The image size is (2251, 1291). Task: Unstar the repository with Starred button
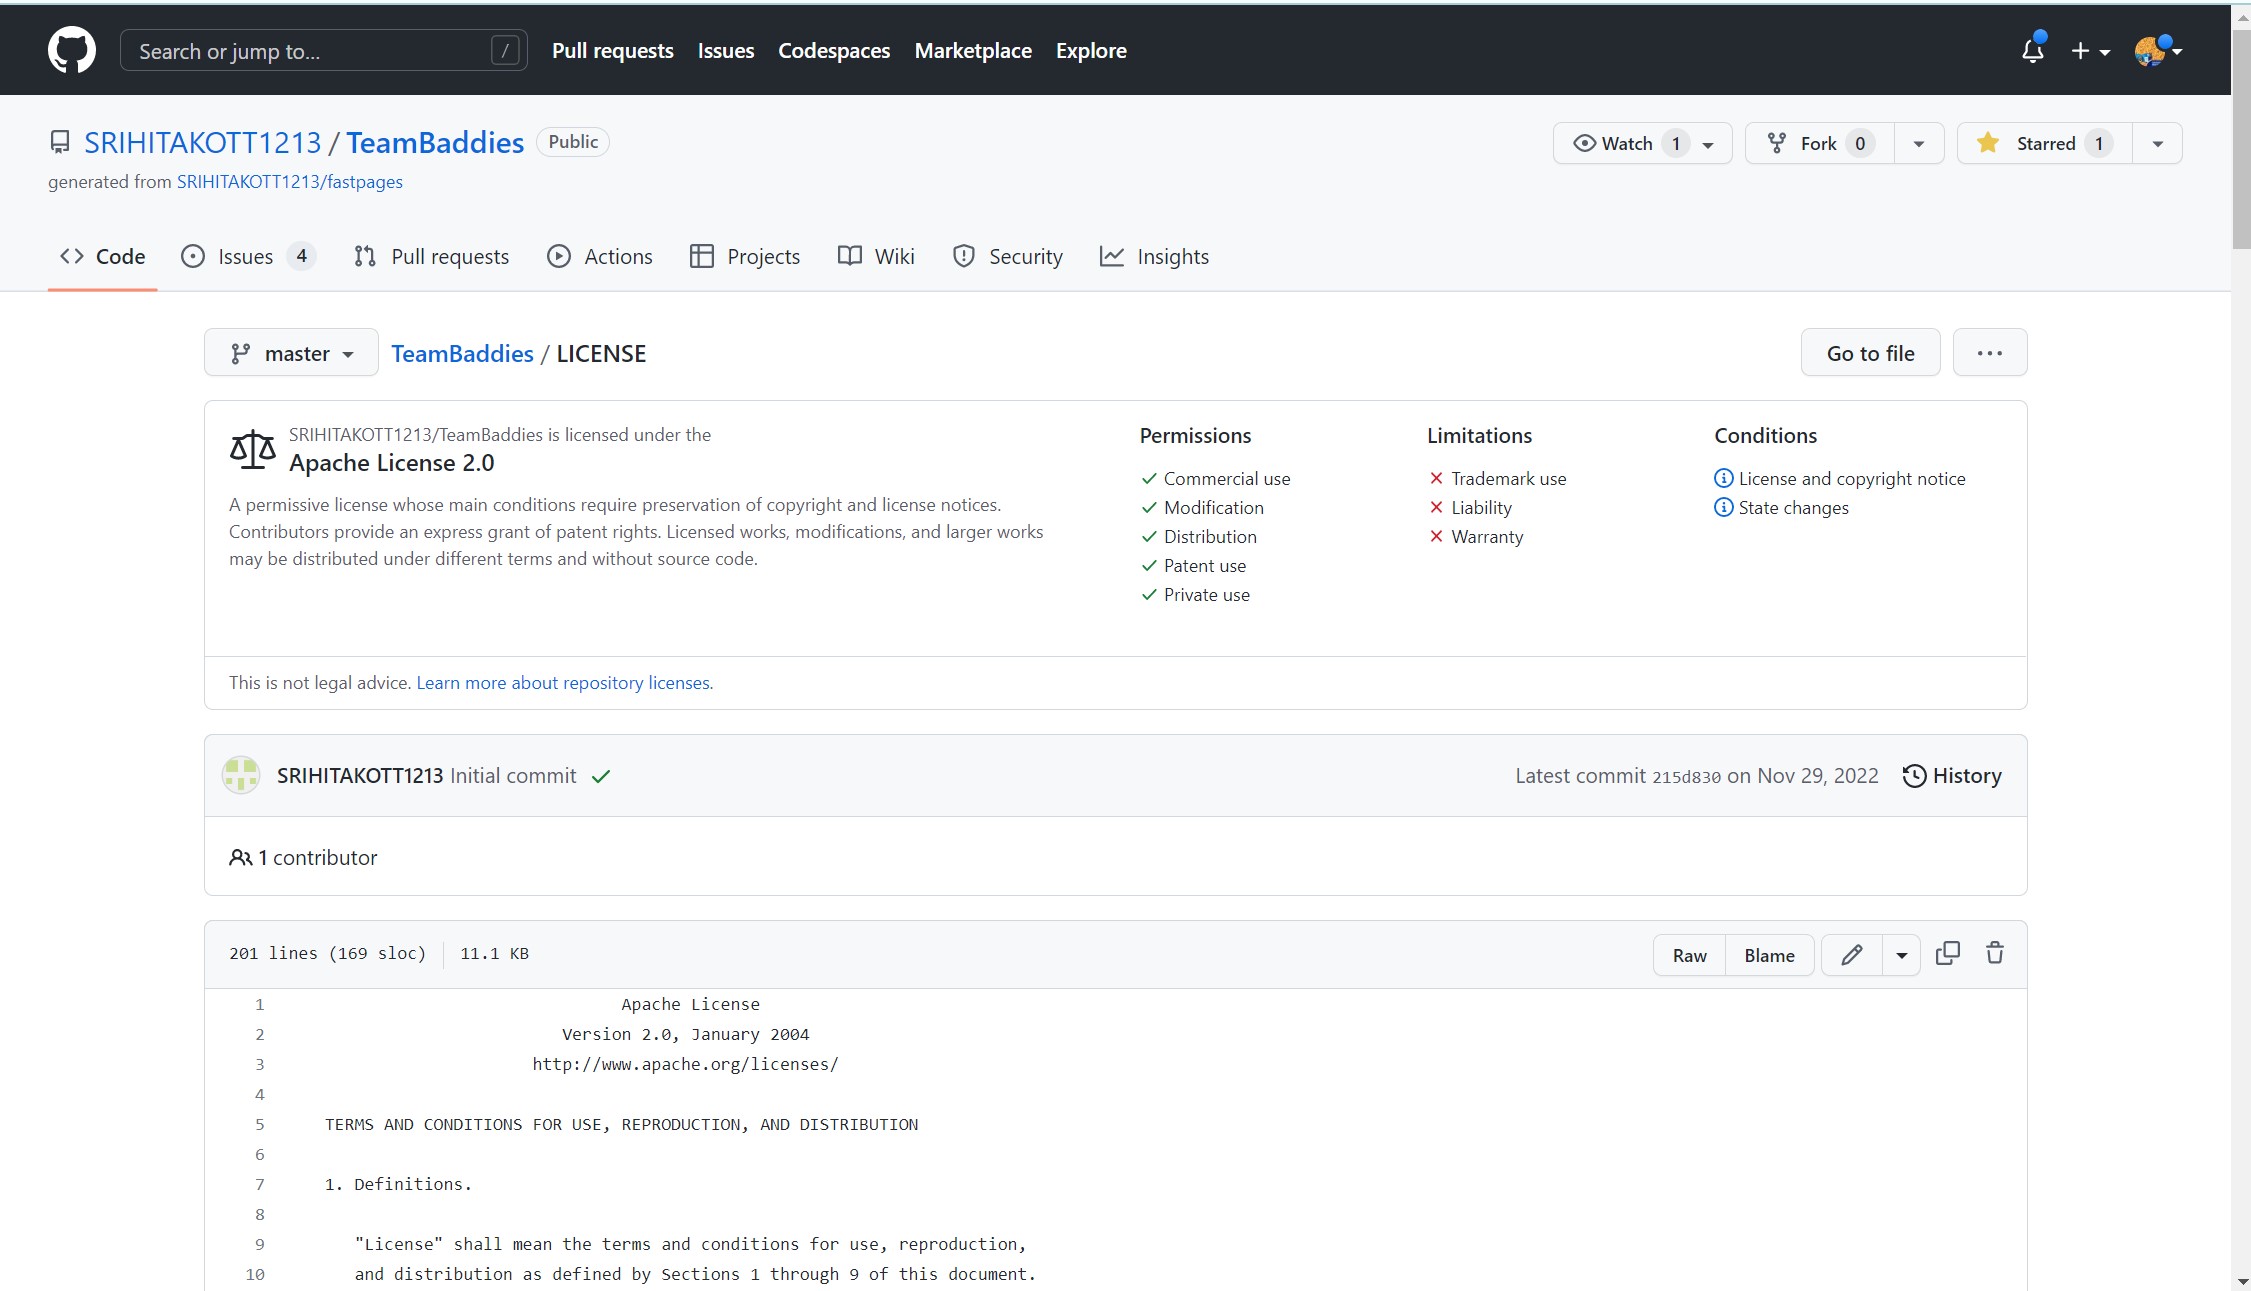point(2044,143)
